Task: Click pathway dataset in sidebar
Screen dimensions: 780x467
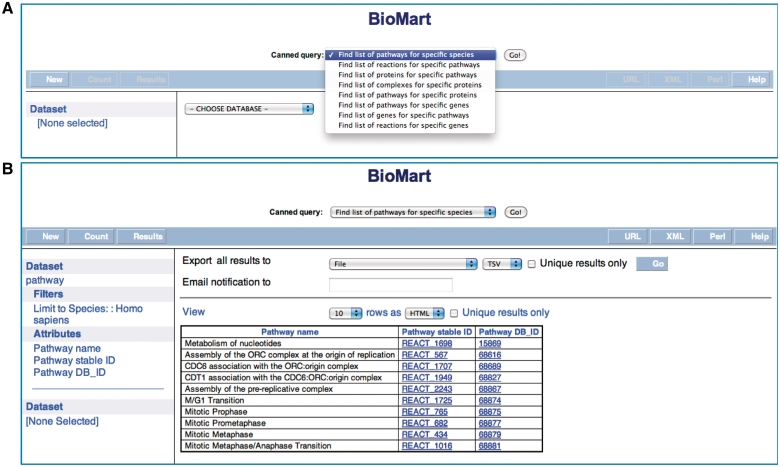Action: (45, 280)
